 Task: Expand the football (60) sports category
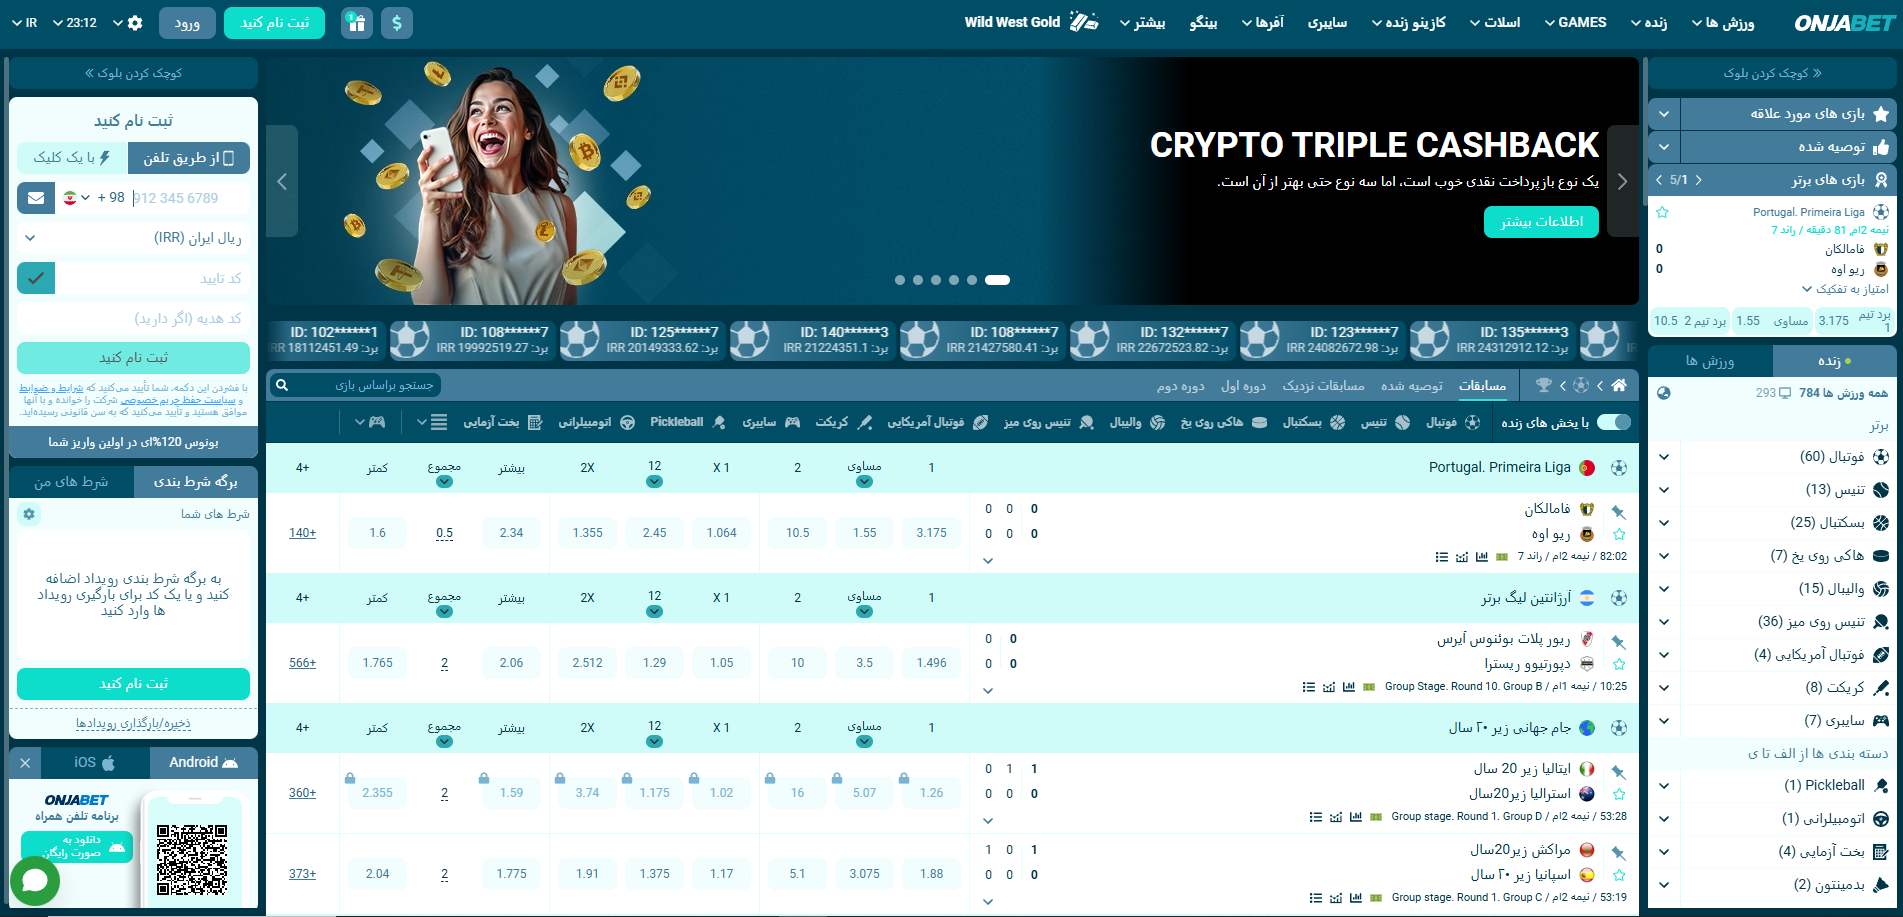point(1664,457)
